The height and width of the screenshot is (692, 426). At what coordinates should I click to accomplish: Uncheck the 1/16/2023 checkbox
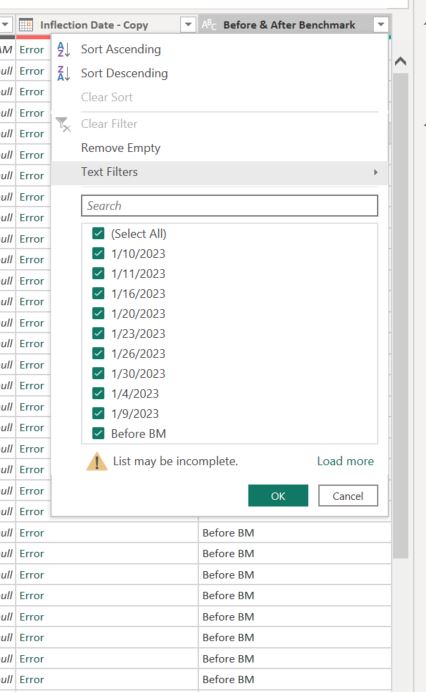98,293
